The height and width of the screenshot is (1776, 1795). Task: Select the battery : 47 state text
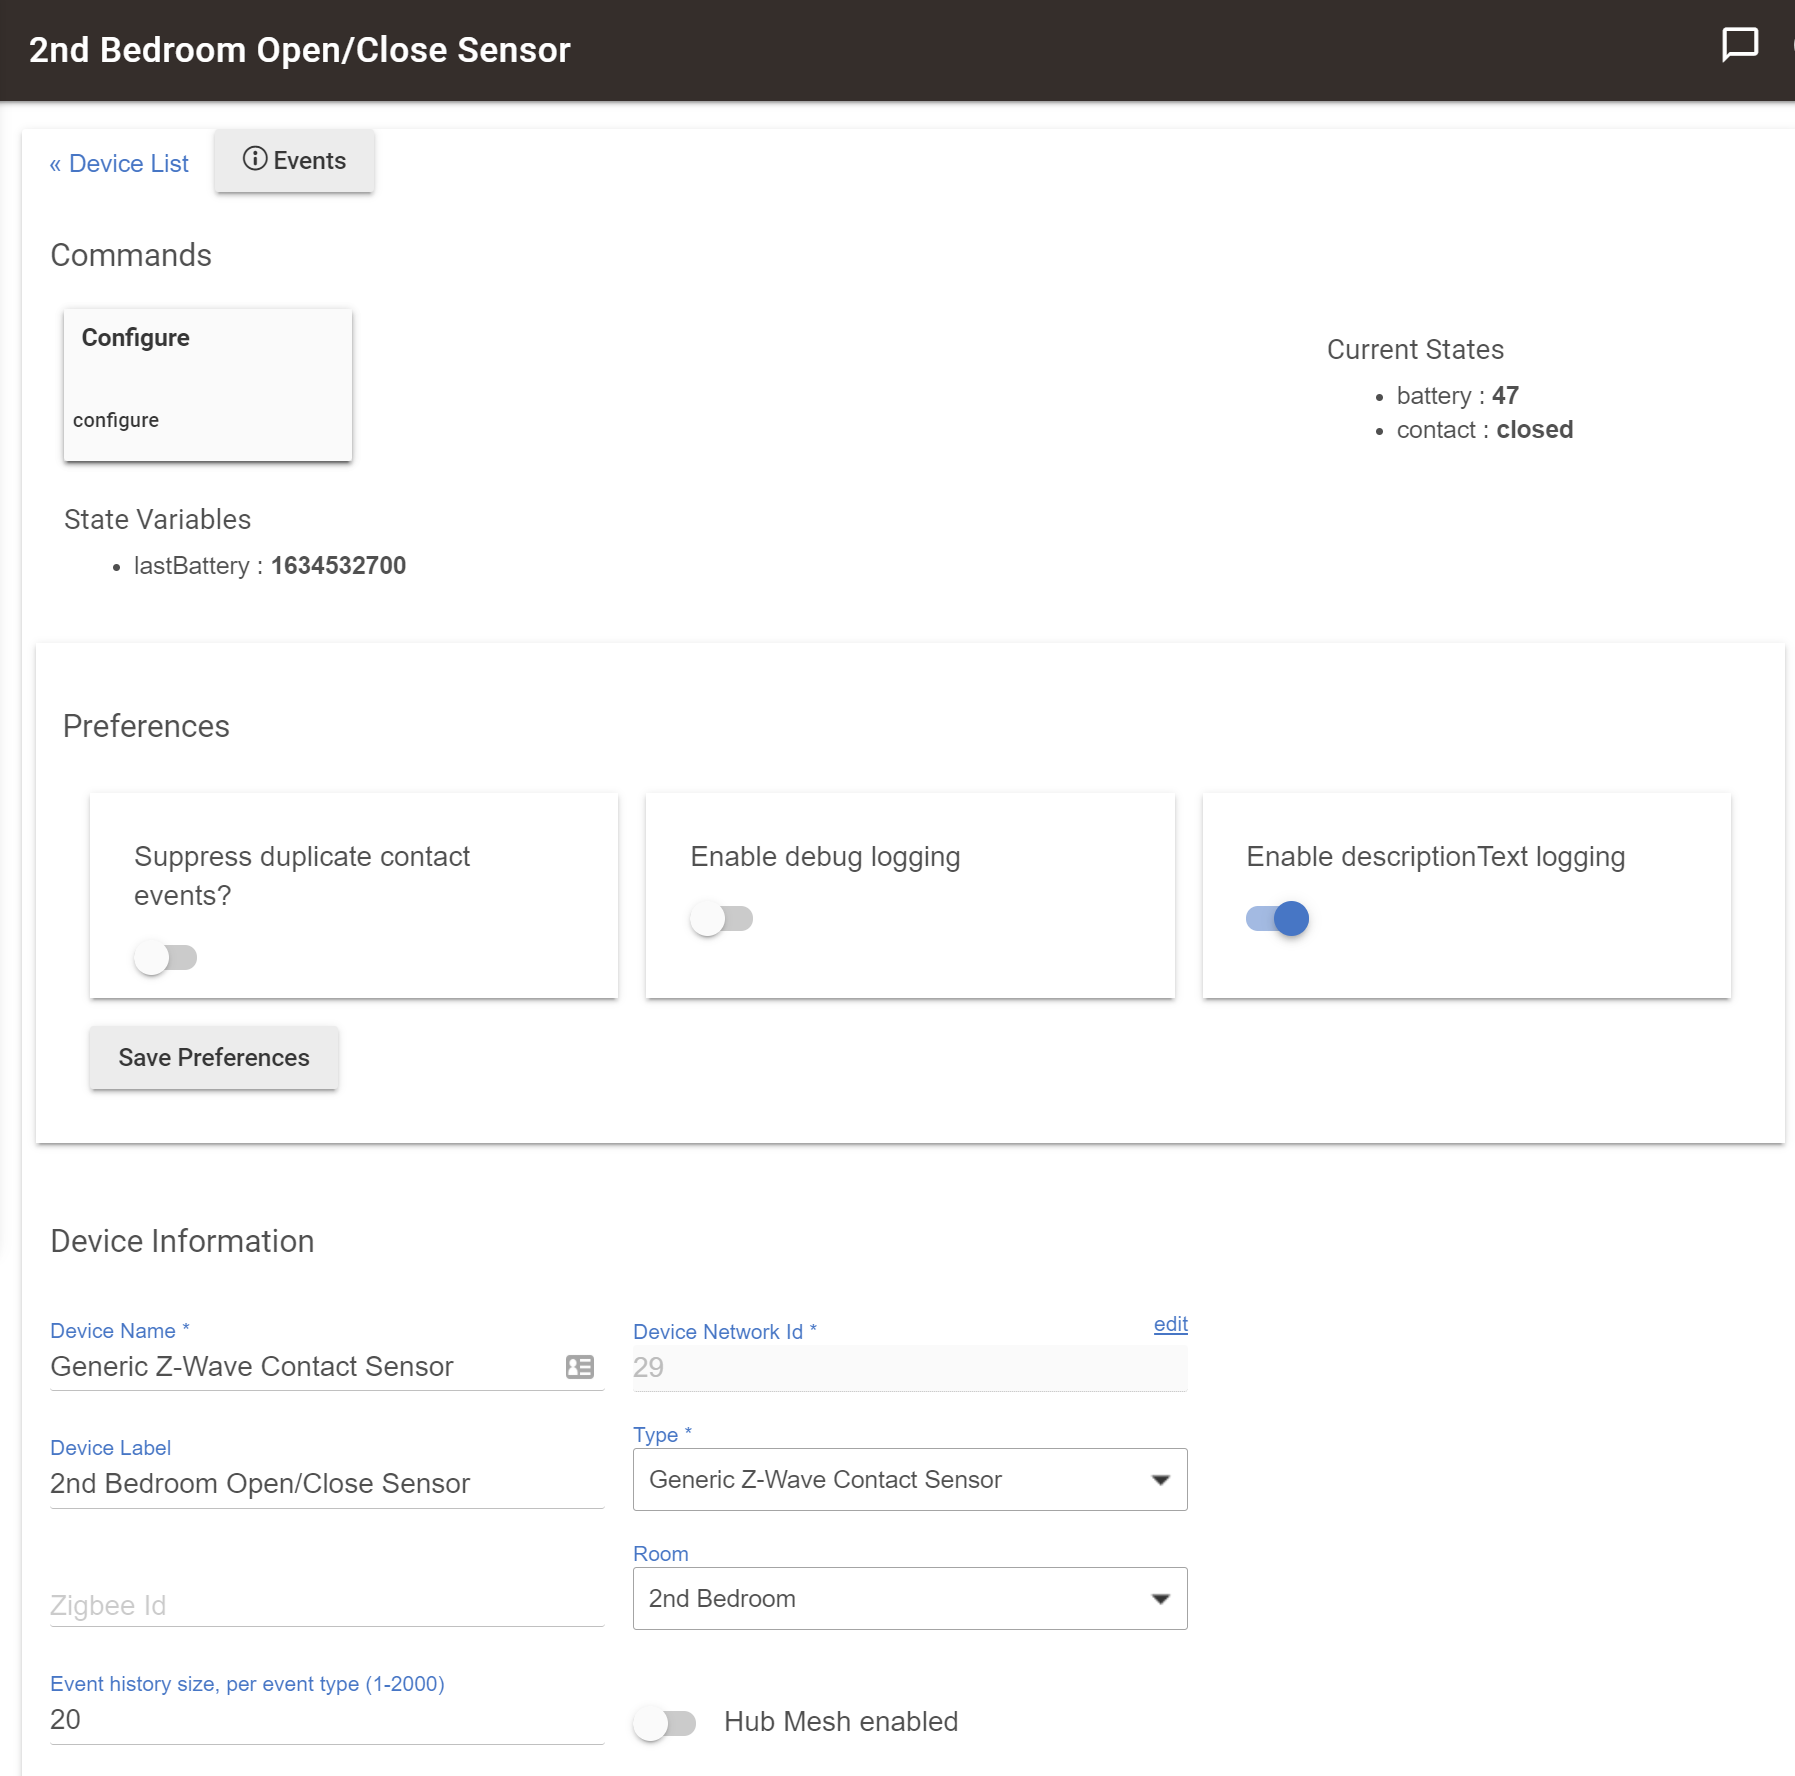click(x=1458, y=396)
